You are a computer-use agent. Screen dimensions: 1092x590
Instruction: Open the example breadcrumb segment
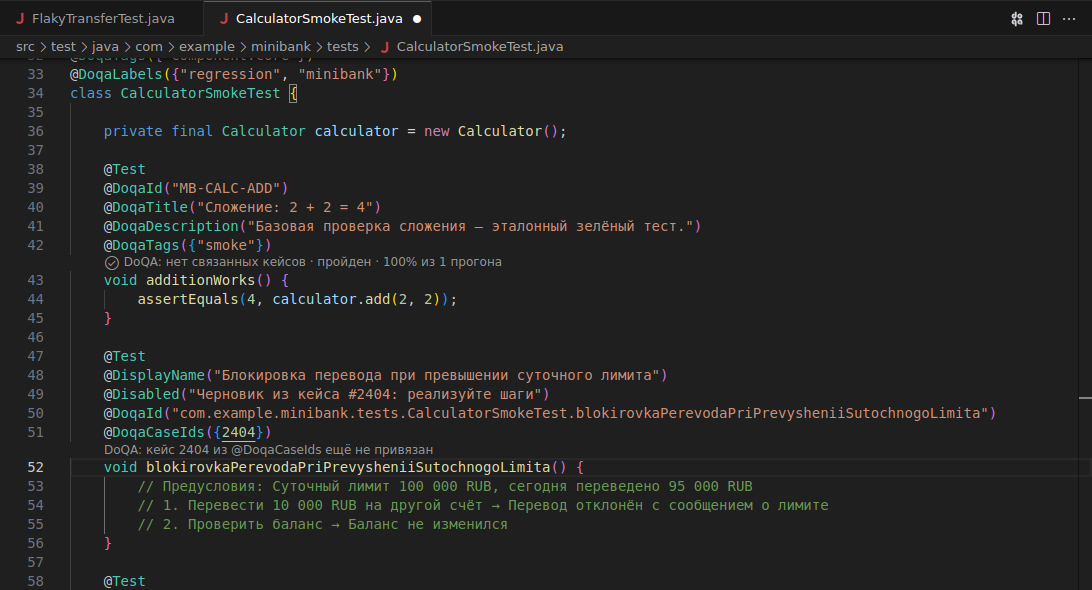207,47
